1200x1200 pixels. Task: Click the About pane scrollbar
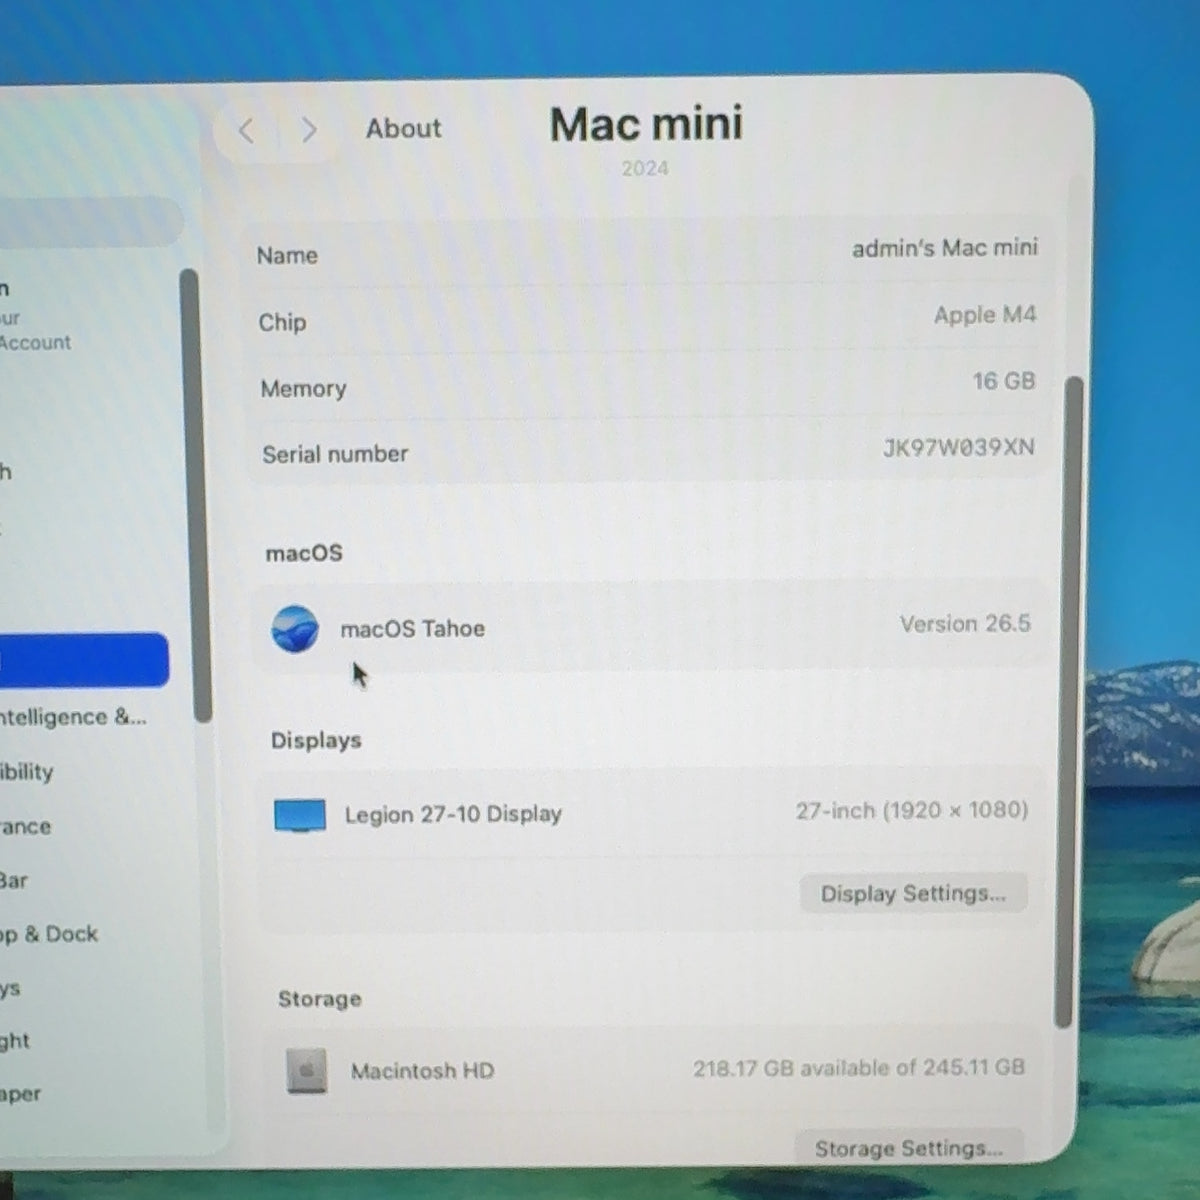tap(1068, 702)
